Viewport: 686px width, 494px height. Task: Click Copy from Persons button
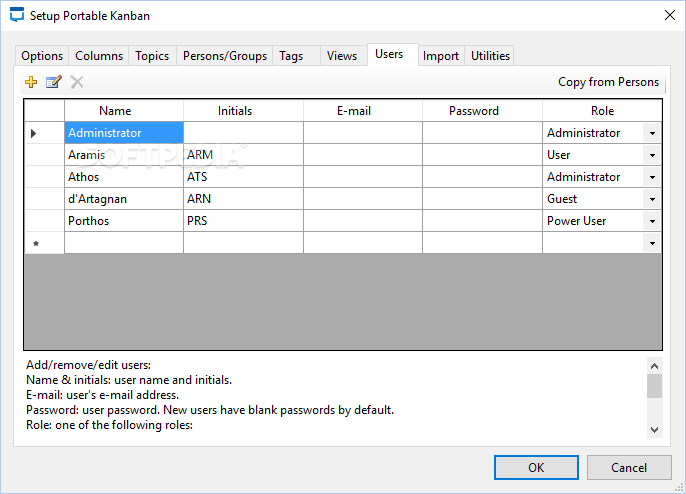(x=608, y=82)
